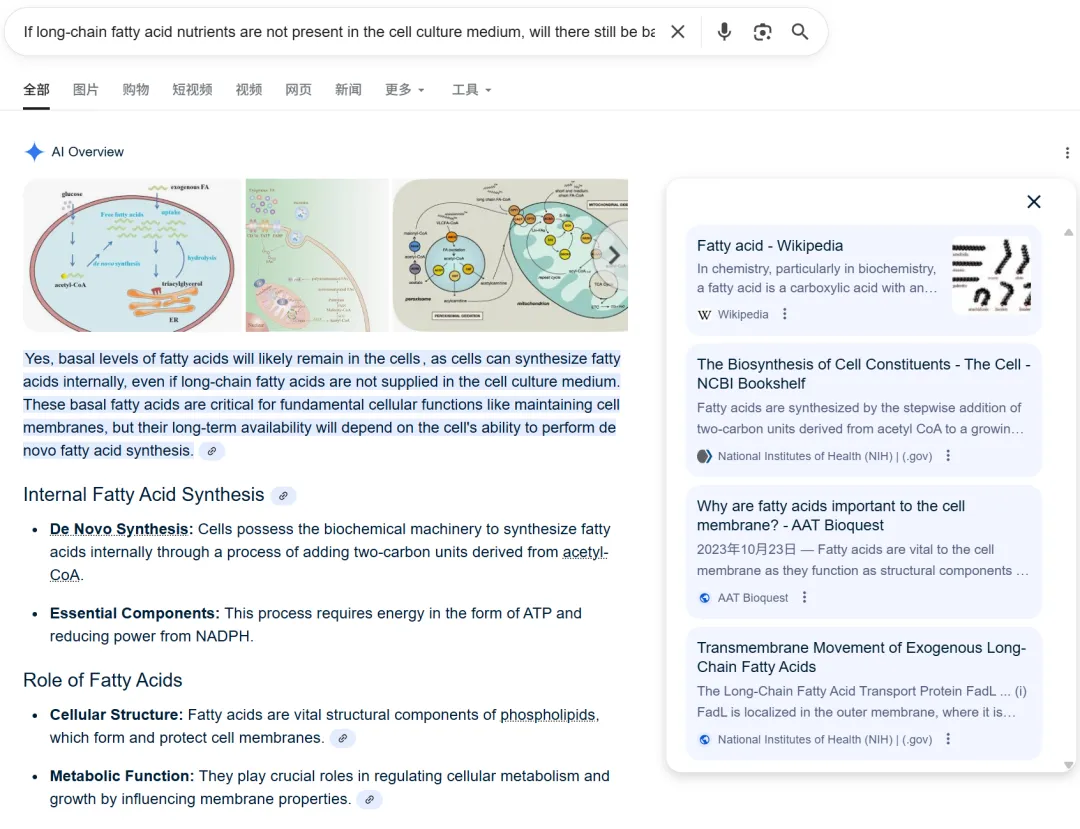Start voice search with microphone icon
Viewport: 1080px width, 829px height.
[724, 32]
